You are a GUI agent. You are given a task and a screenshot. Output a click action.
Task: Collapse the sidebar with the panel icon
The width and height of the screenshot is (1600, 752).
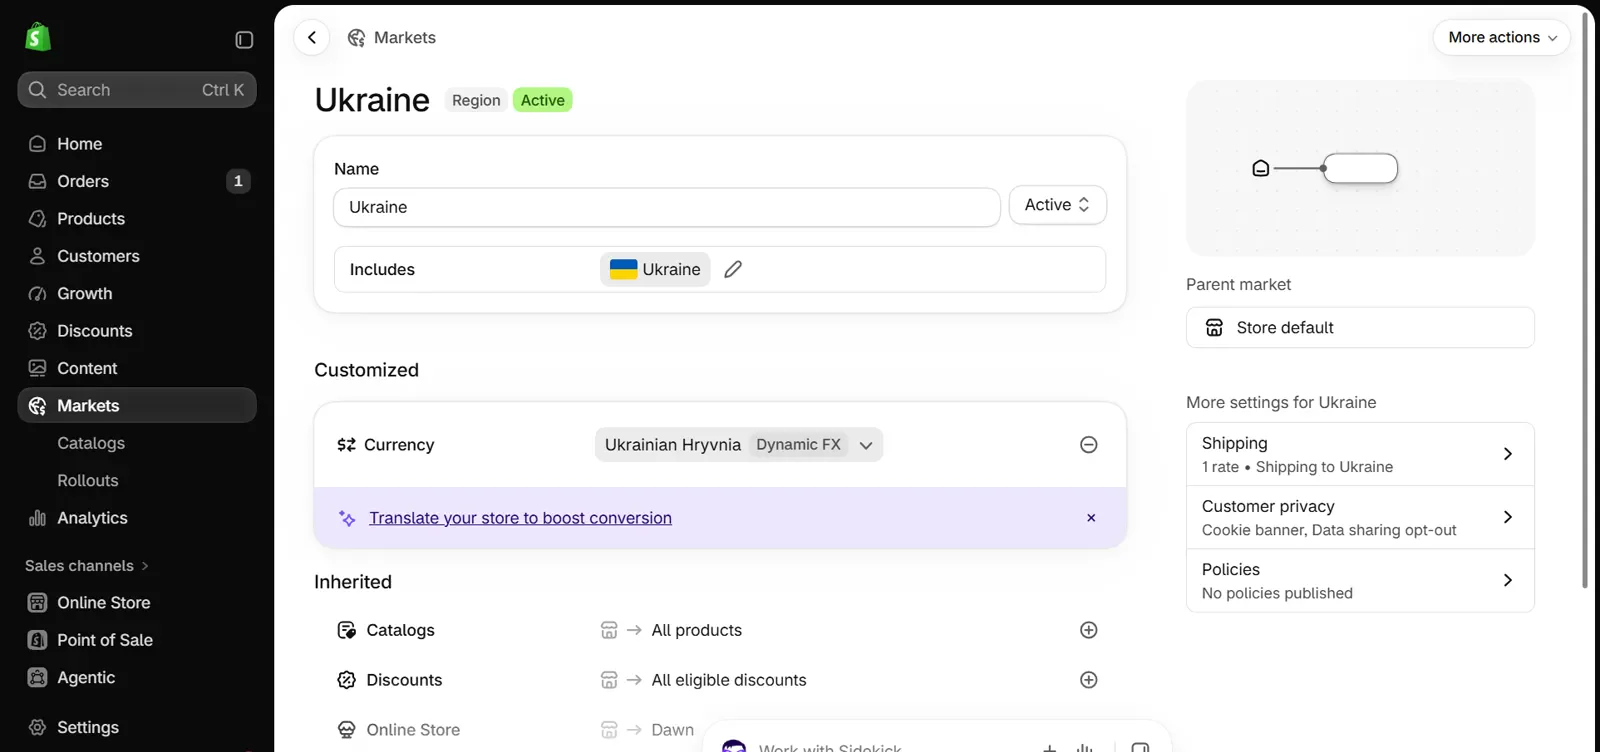pyautogui.click(x=244, y=40)
